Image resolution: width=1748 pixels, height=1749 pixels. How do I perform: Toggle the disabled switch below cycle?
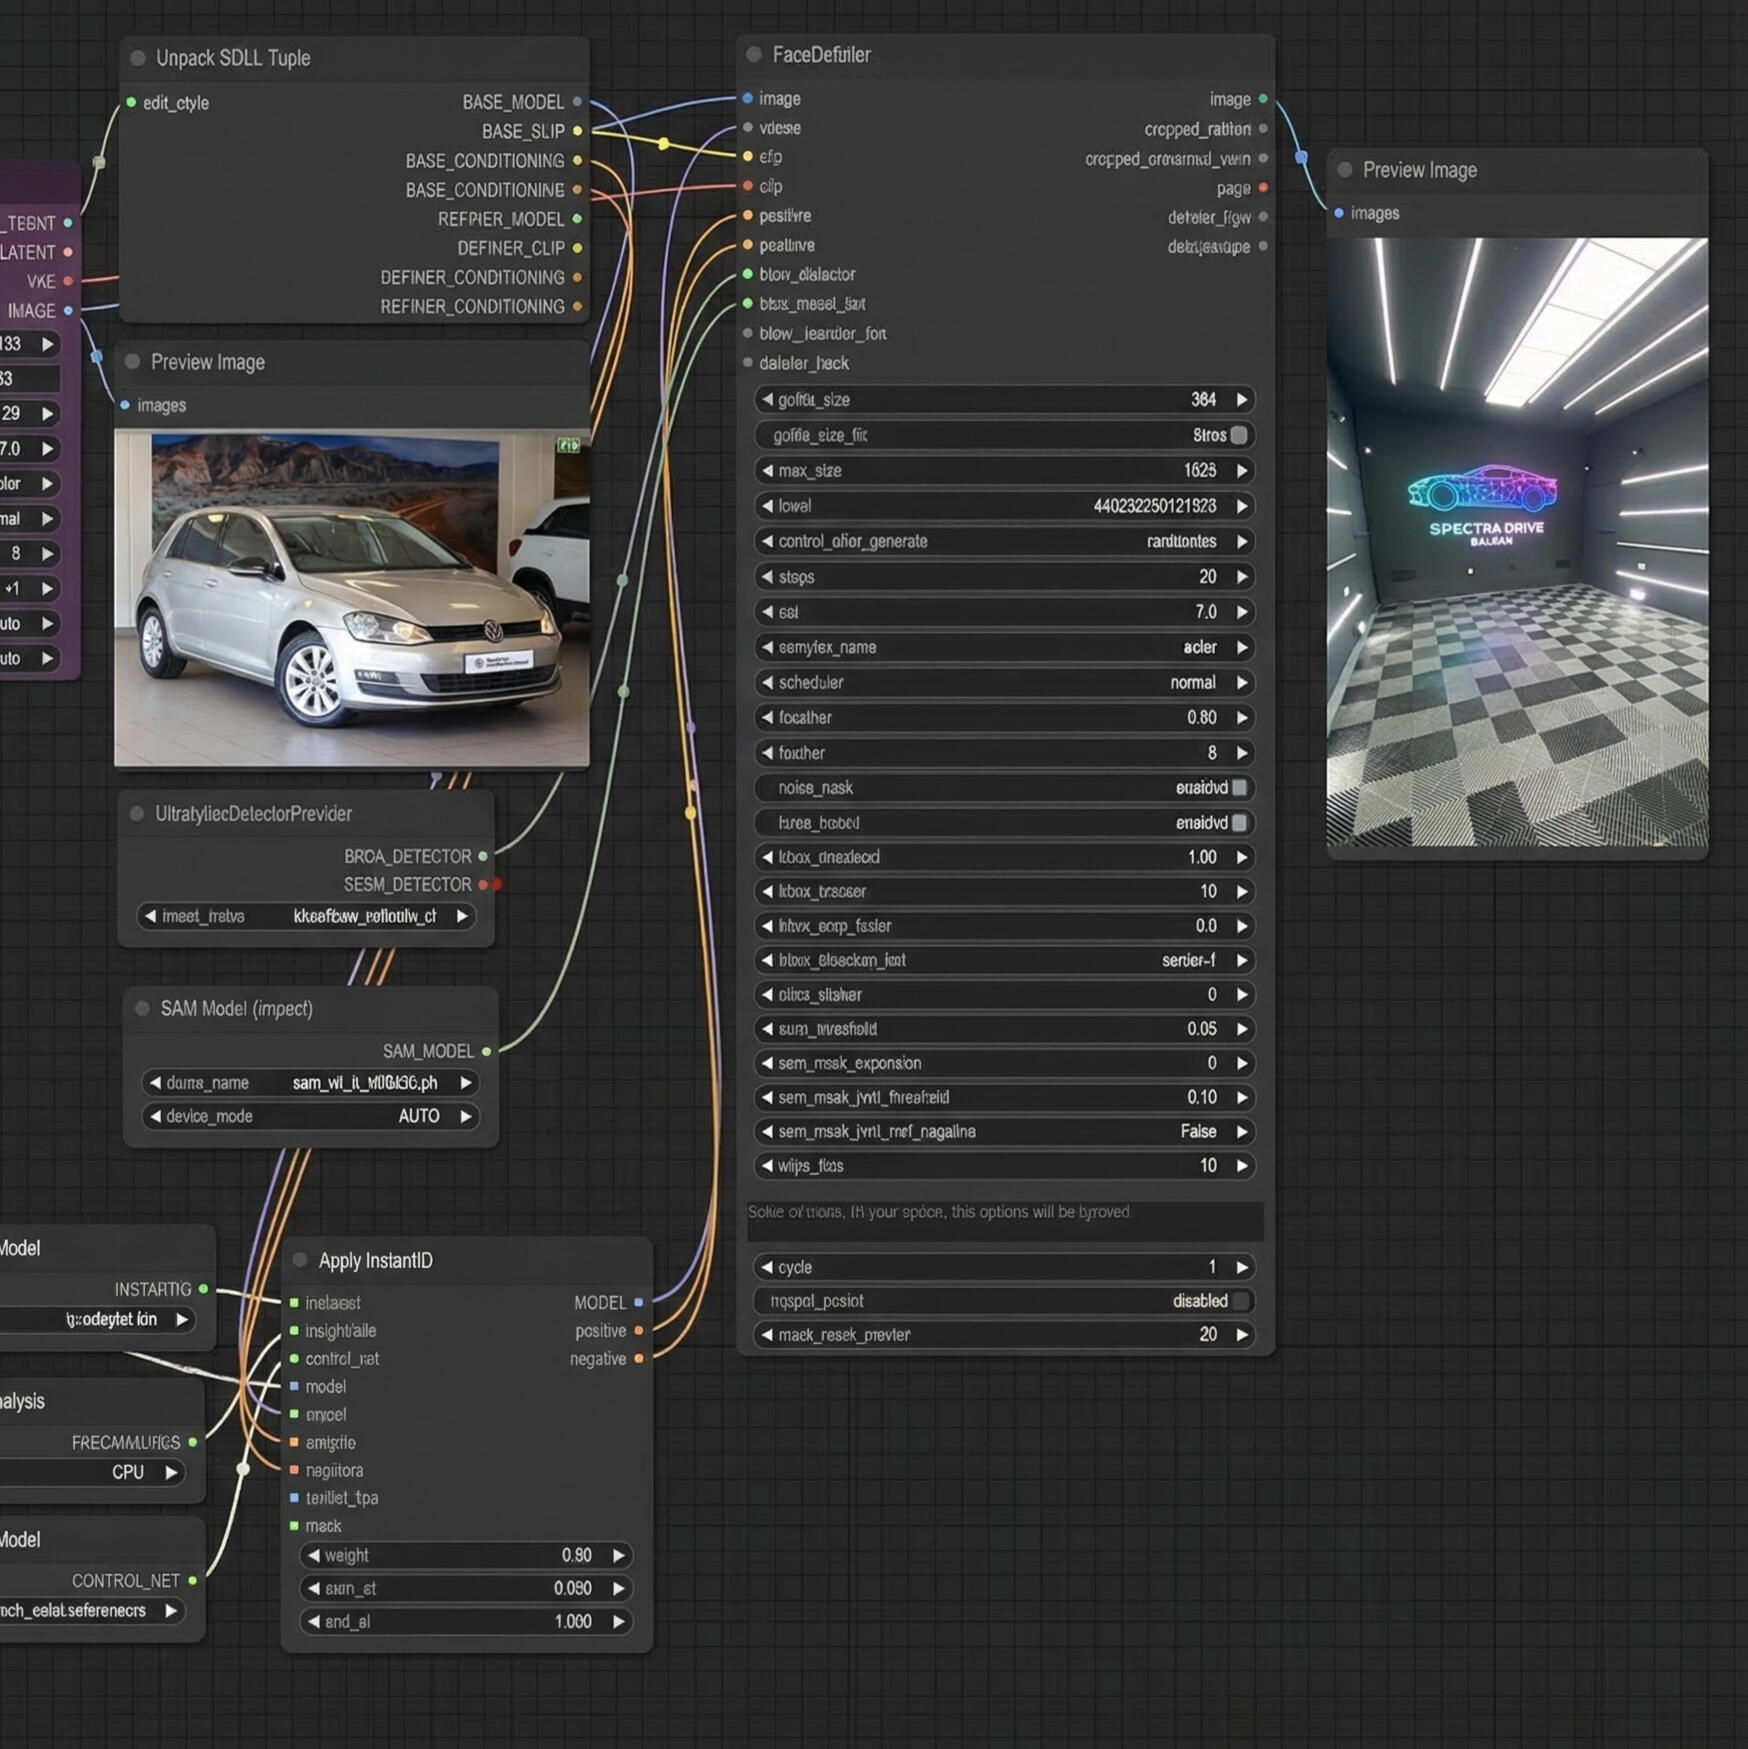click(1240, 1301)
